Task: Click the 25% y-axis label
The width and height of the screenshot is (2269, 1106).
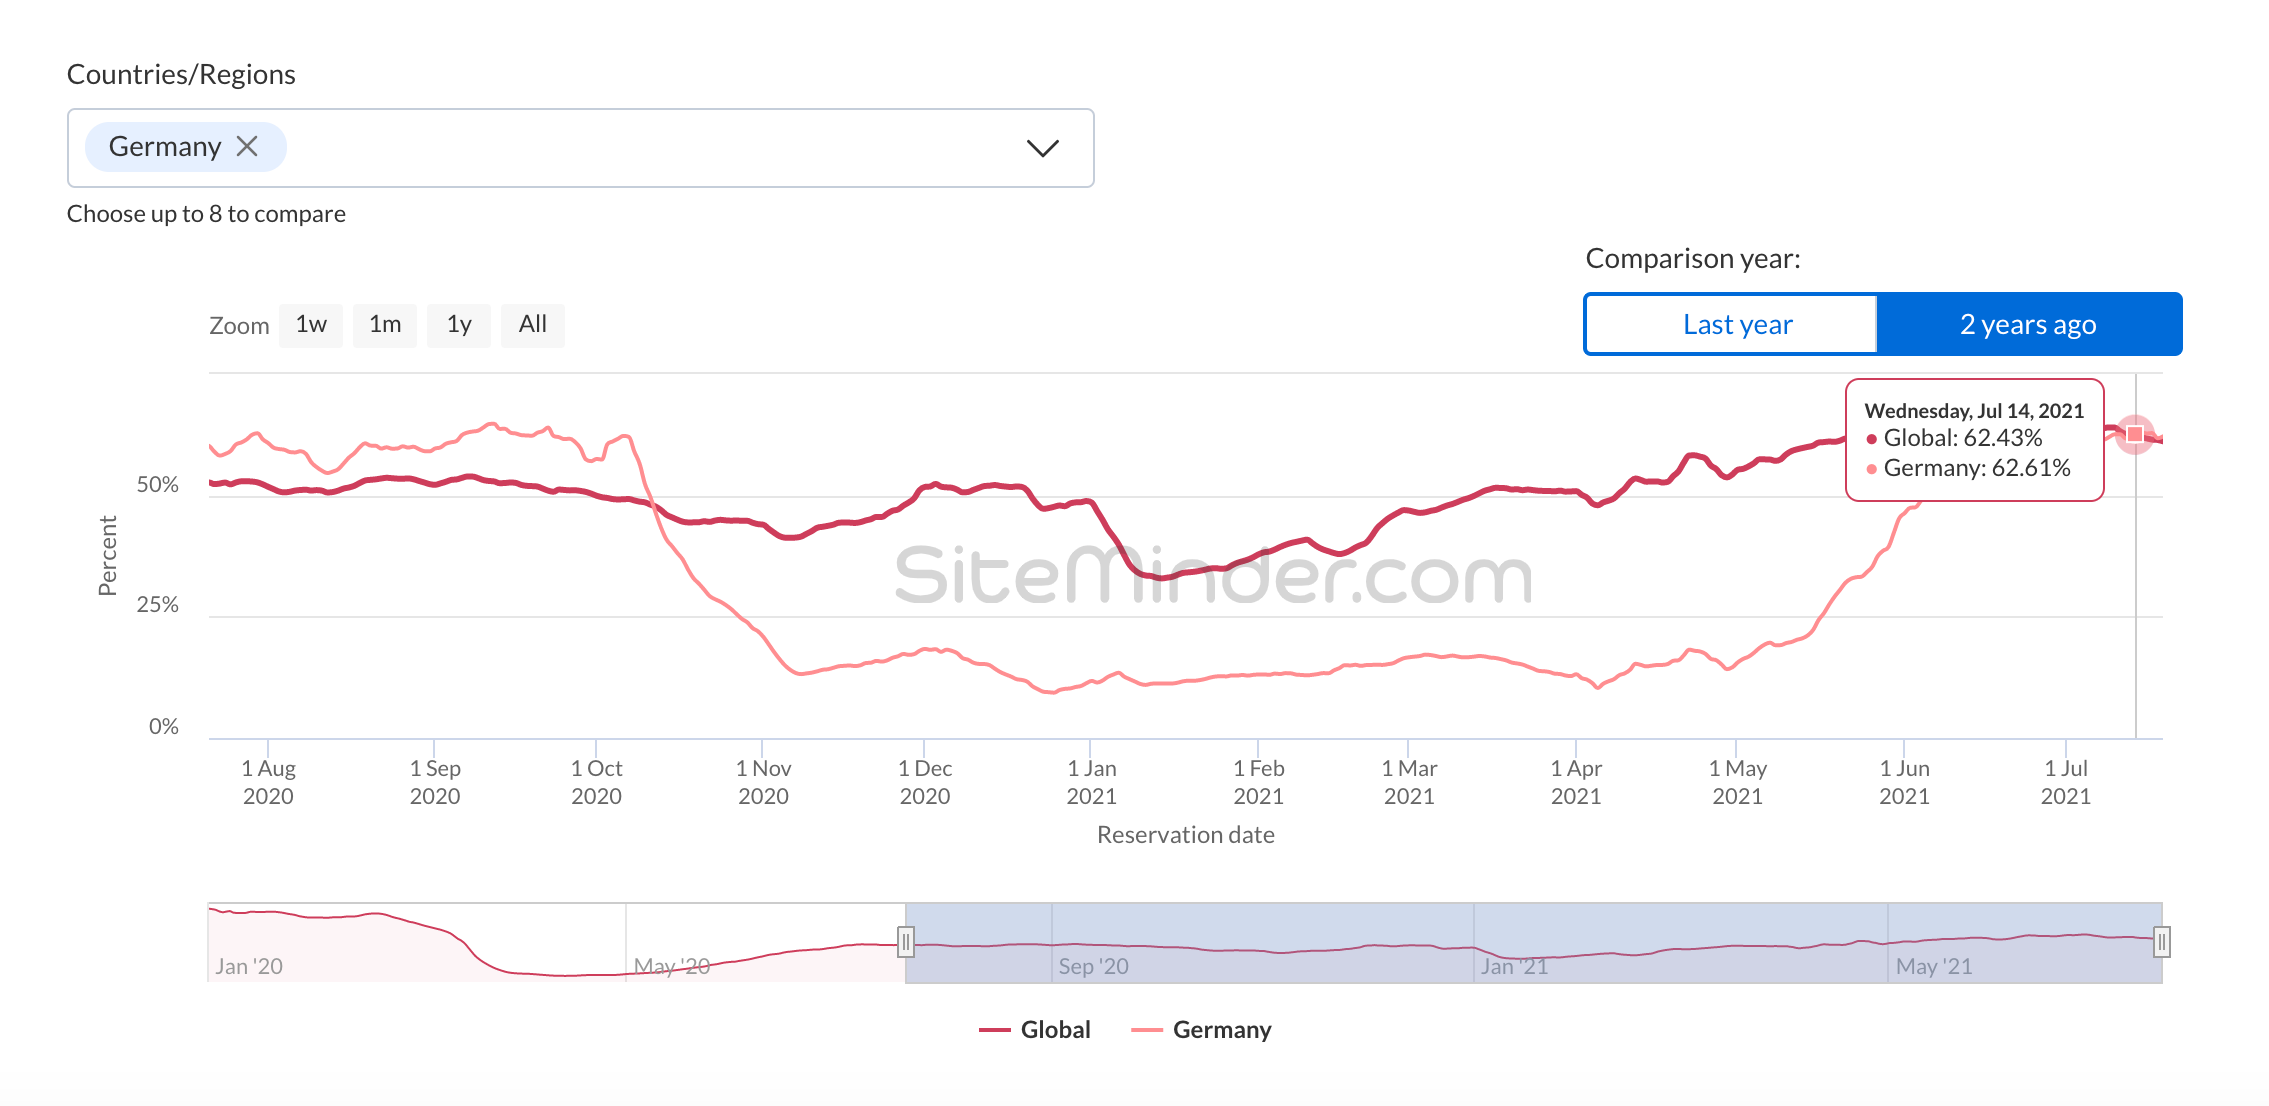Action: click(x=157, y=605)
